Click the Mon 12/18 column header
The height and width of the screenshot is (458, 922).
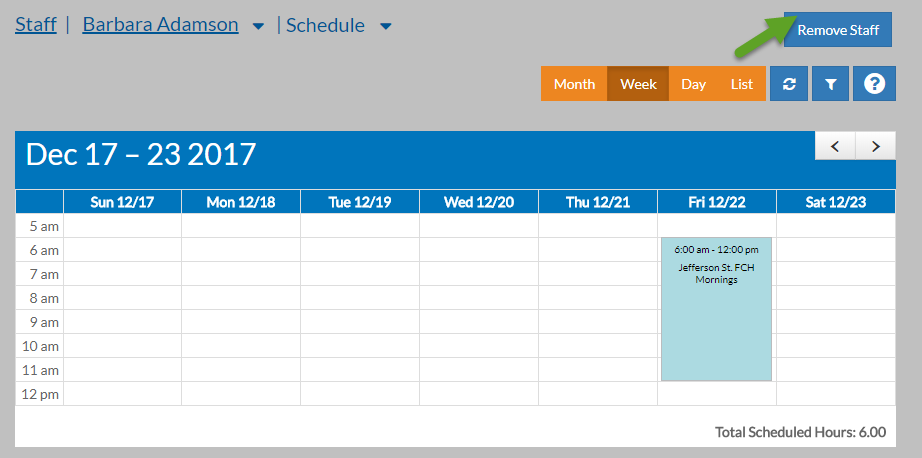point(241,202)
